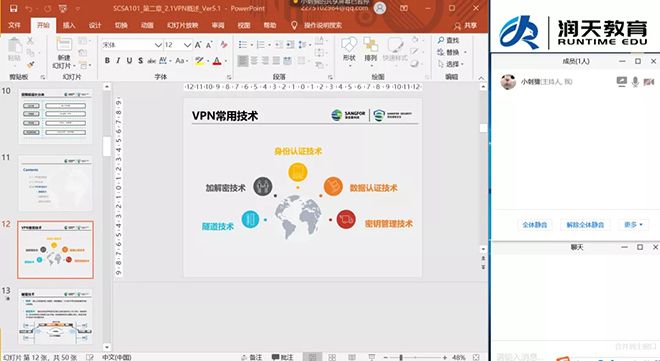Toggle Italic text formatting
This screenshot has width=660, height=361.
(x=118, y=61)
